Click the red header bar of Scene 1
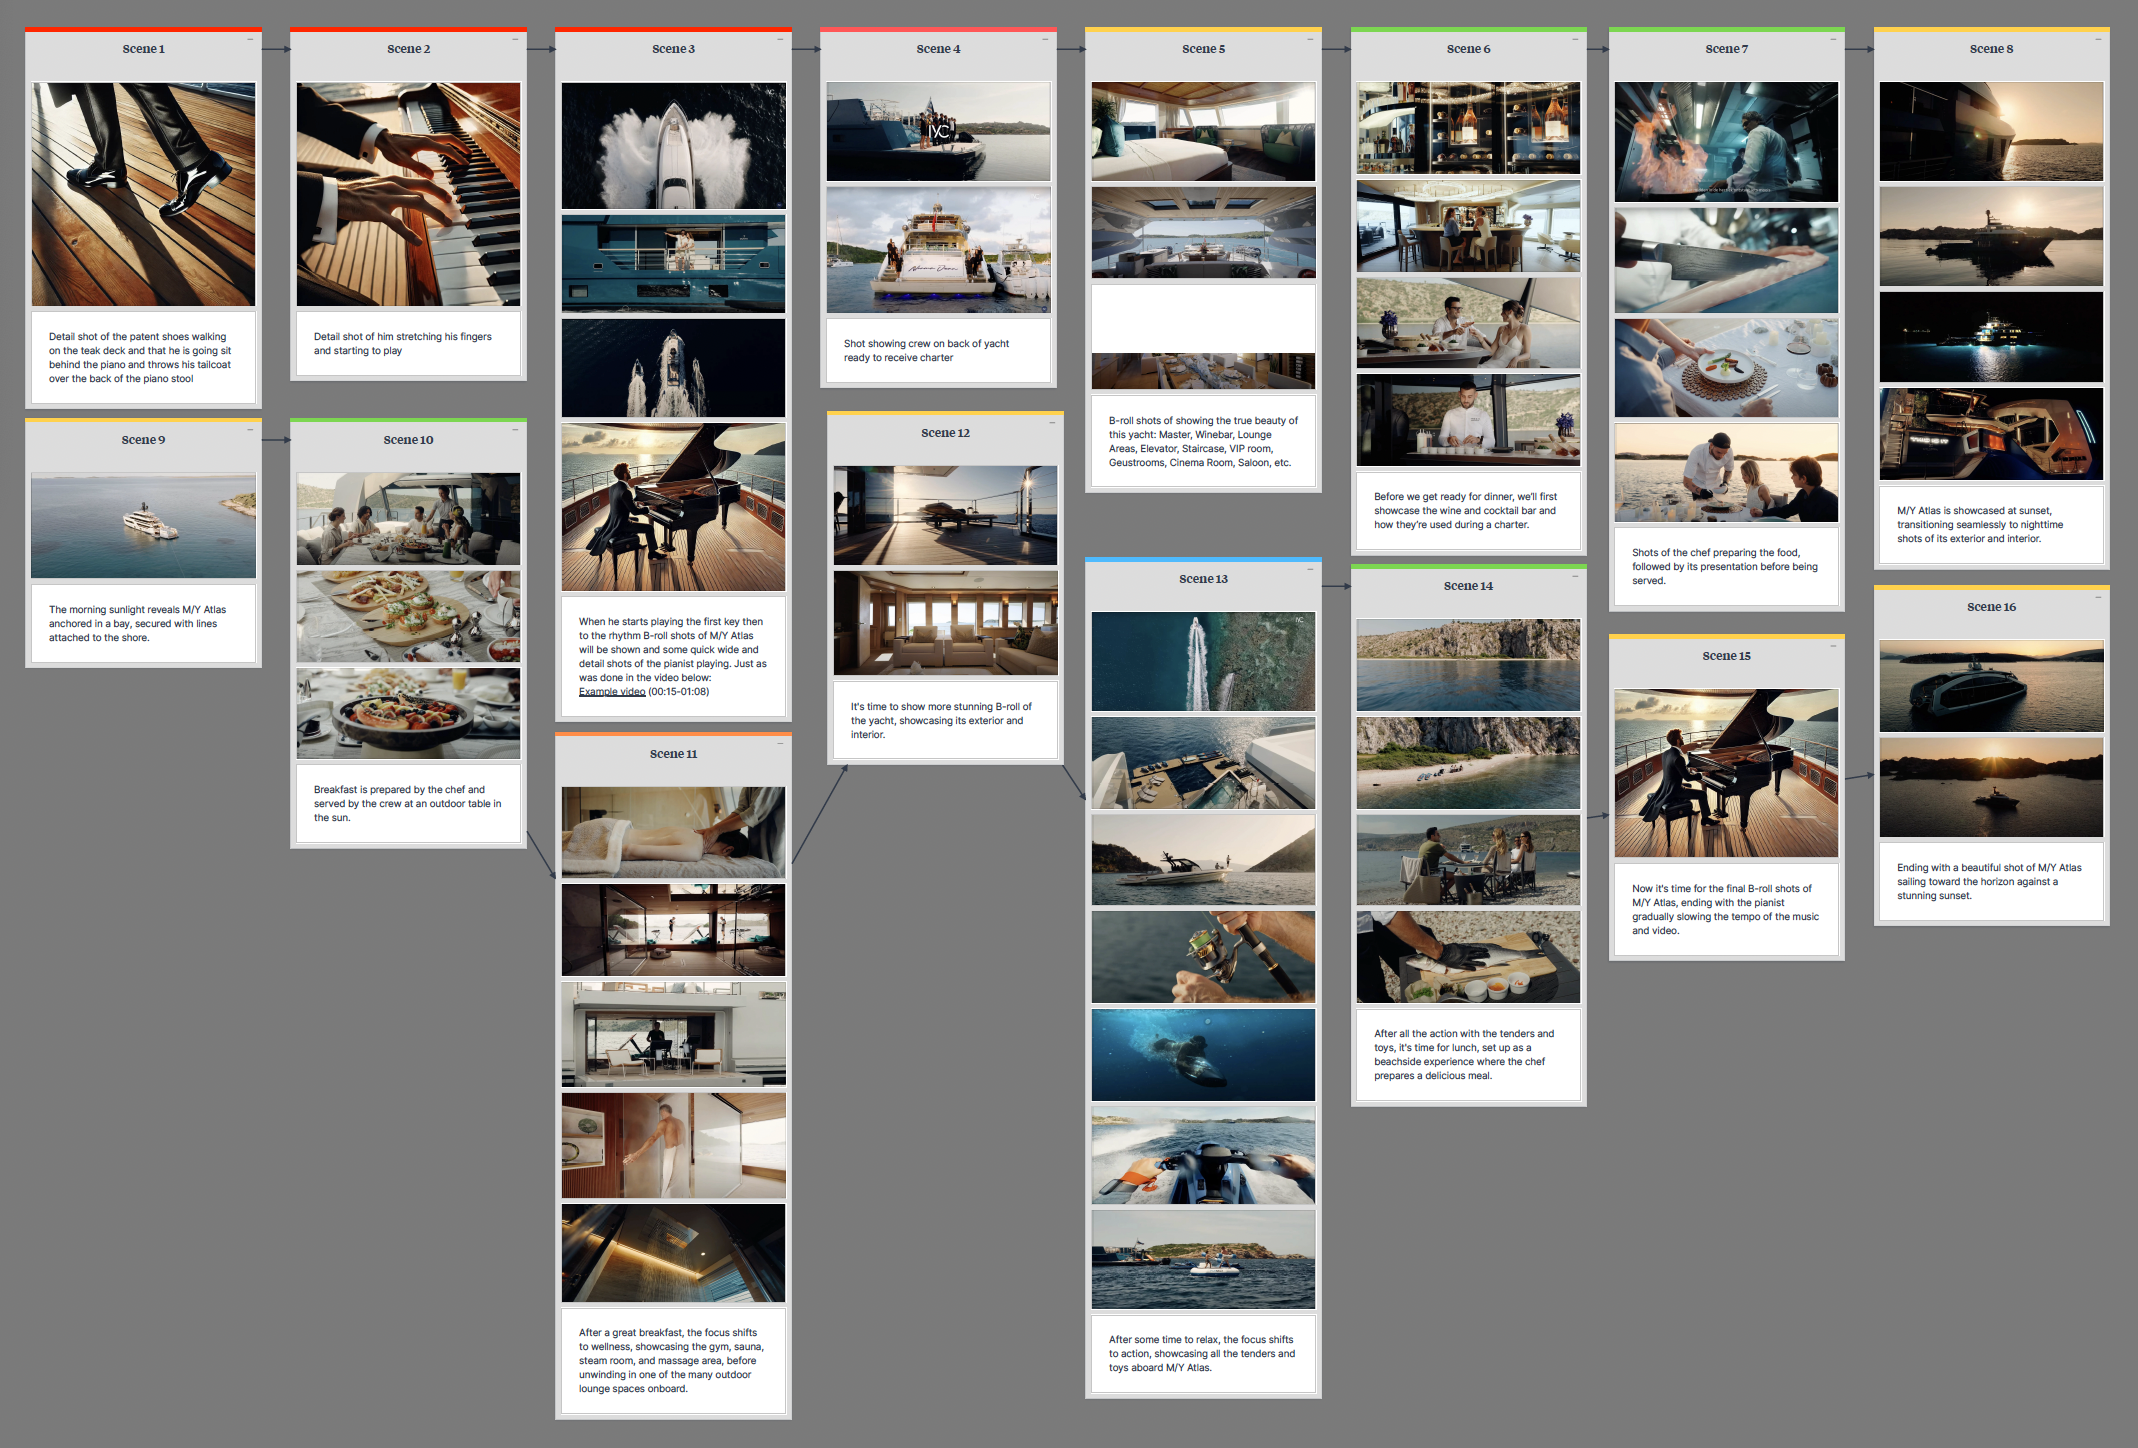 pyautogui.click(x=143, y=29)
